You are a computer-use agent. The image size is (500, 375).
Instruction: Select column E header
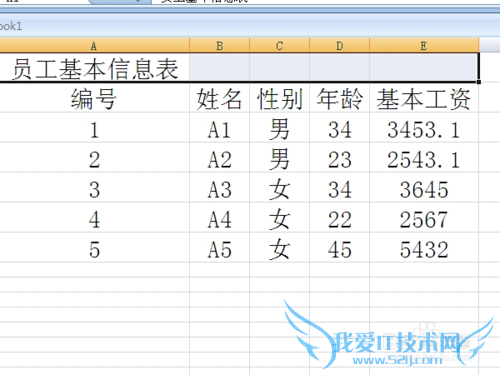coord(424,45)
